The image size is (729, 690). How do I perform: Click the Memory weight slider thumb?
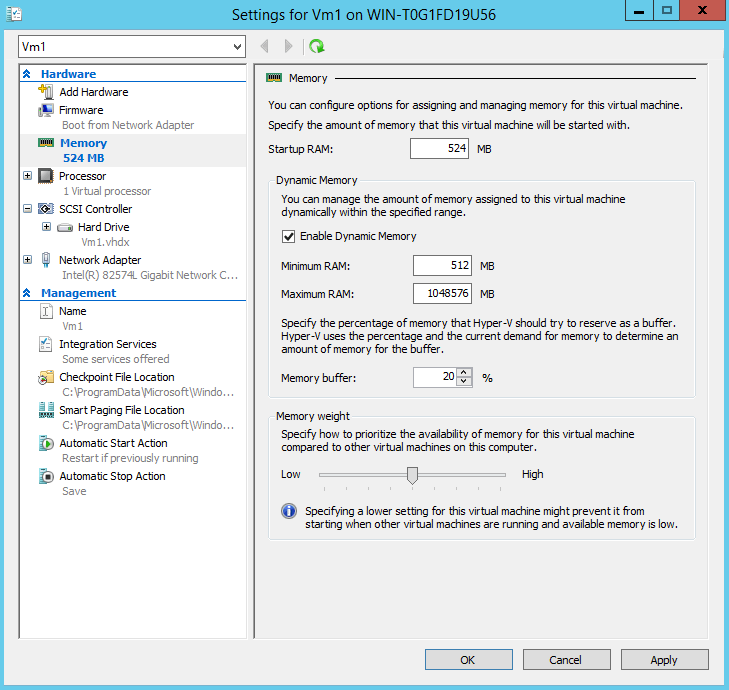click(412, 475)
